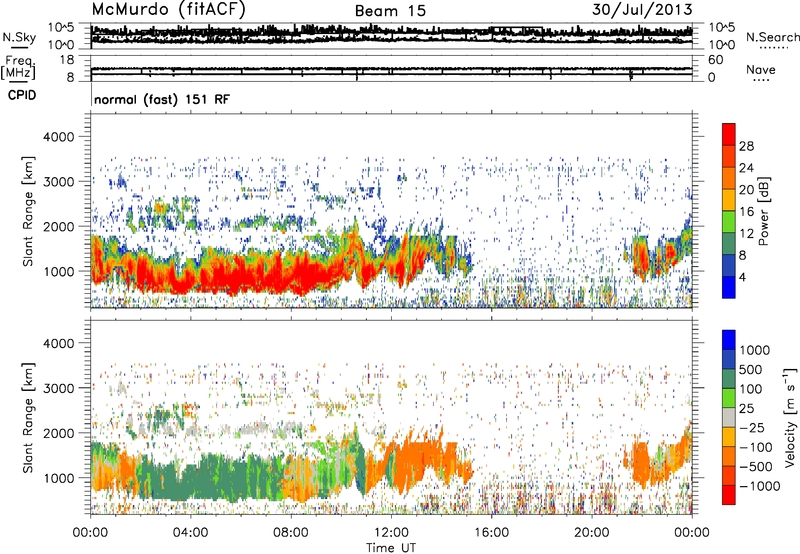This screenshot has height=554, width=800.
Task: Click the 'normal (fast) 151 RF' text
Action: pyautogui.click(x=162, y=99)
